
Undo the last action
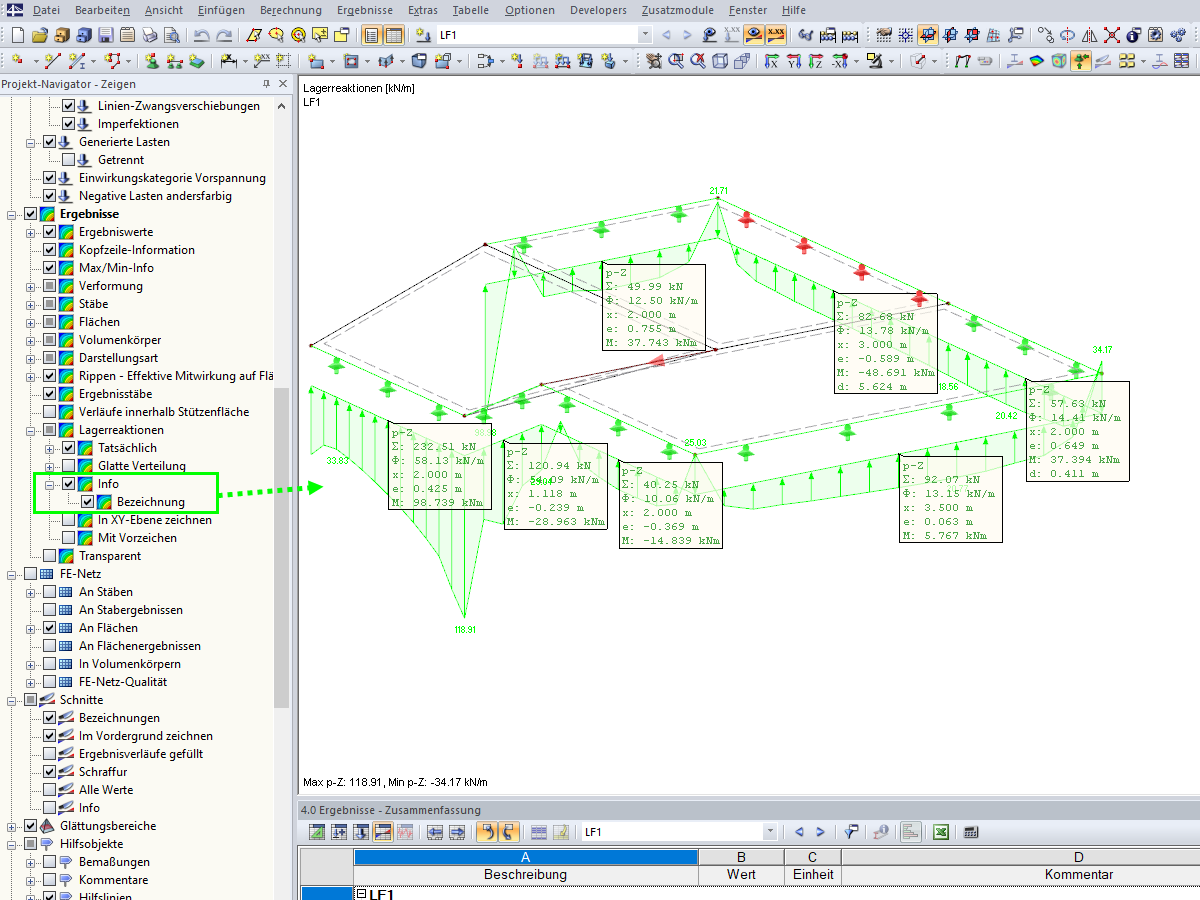click(201, 35)
